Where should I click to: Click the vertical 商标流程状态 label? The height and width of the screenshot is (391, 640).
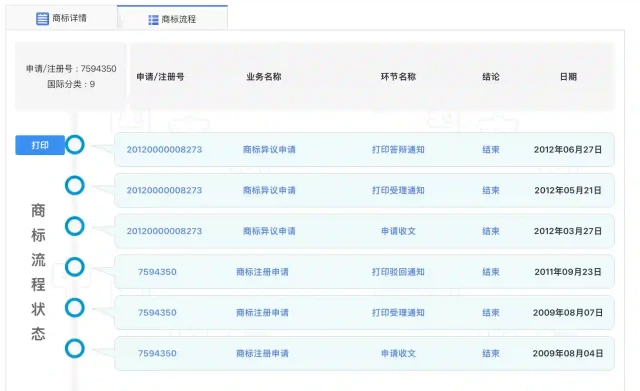pos(38,272)
